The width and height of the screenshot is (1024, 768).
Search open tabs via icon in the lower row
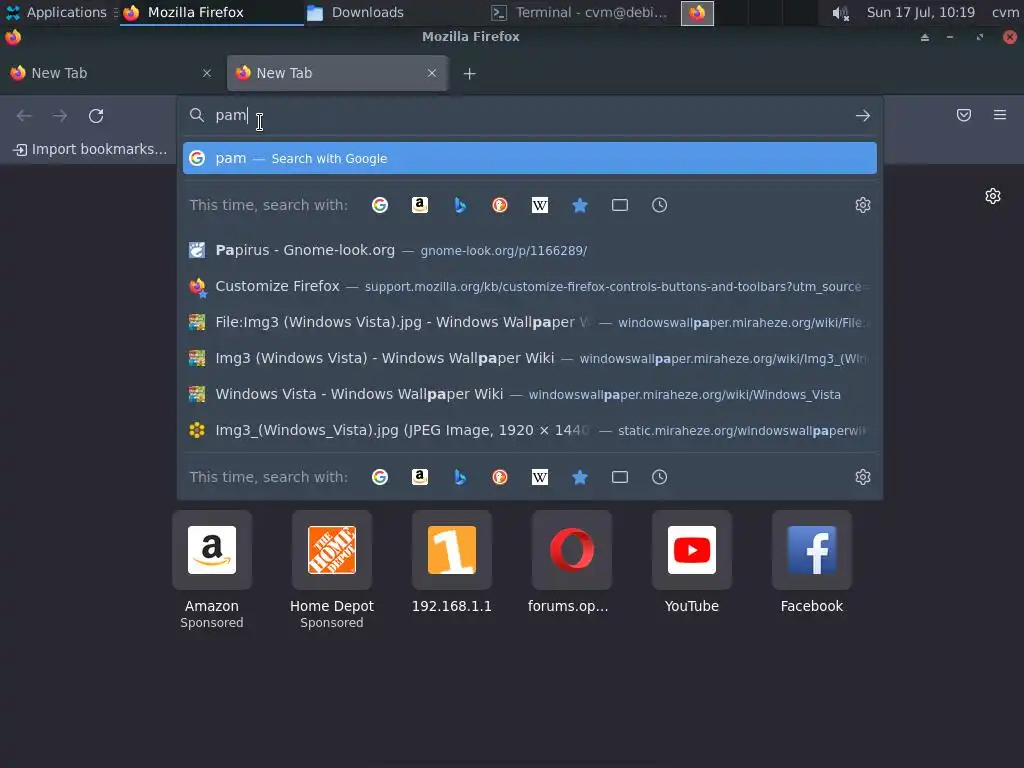click(x=620, y=477)
